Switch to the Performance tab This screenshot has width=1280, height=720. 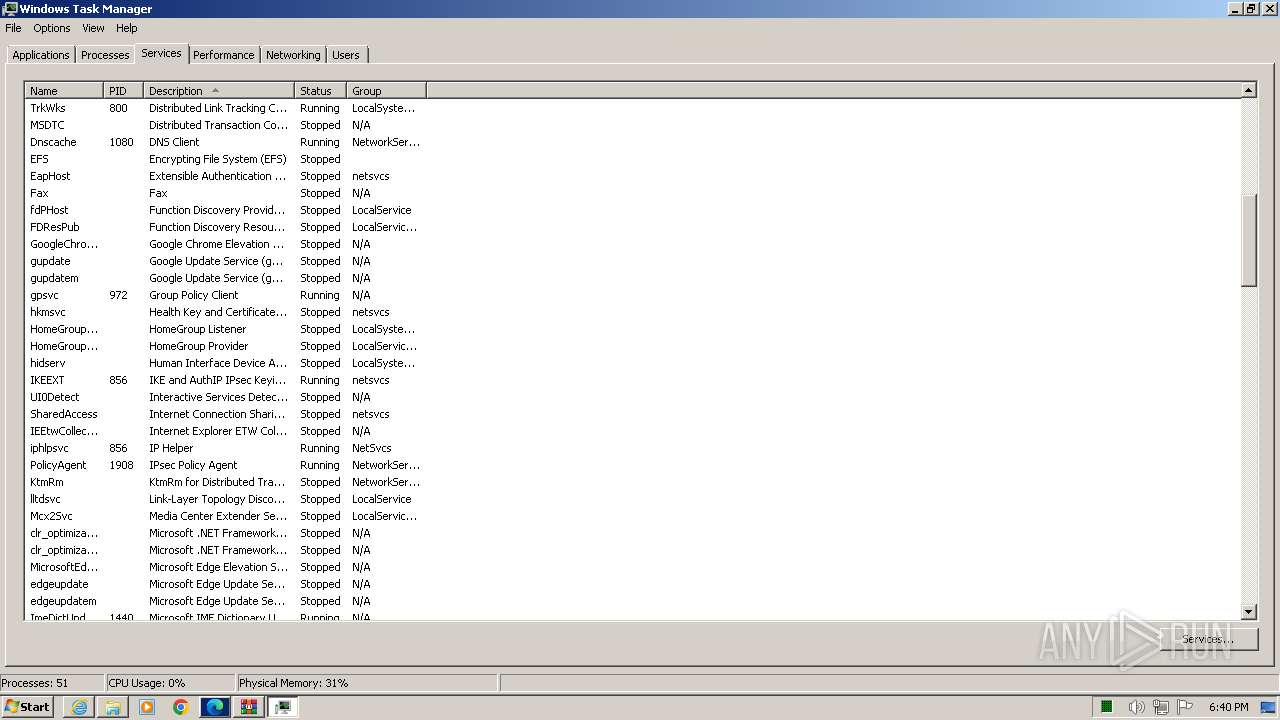(x=224, y=55)
